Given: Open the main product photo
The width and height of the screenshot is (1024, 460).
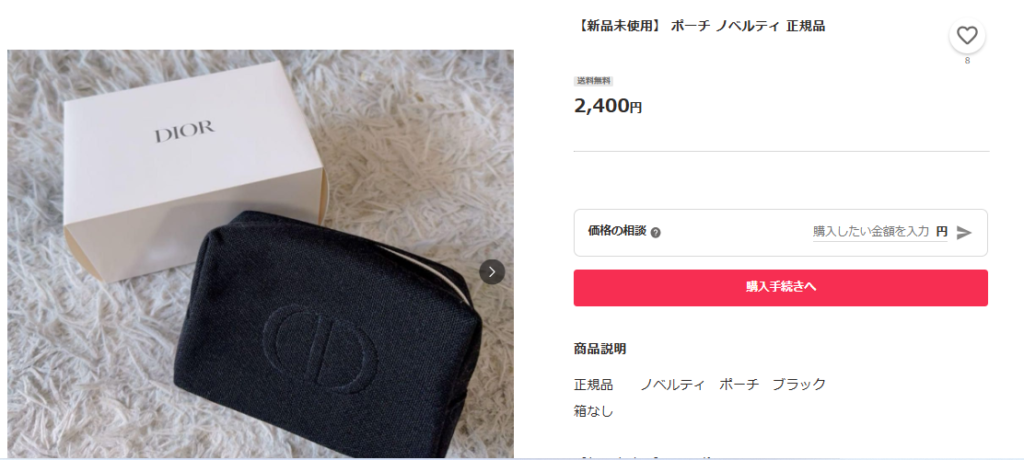Looking at the screenshot, I should coord(261,254).
